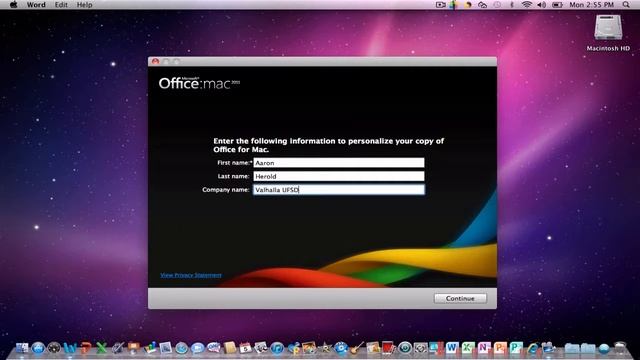Click the Company name field
This screenshot has width=640, height=360.
point(339,190)
